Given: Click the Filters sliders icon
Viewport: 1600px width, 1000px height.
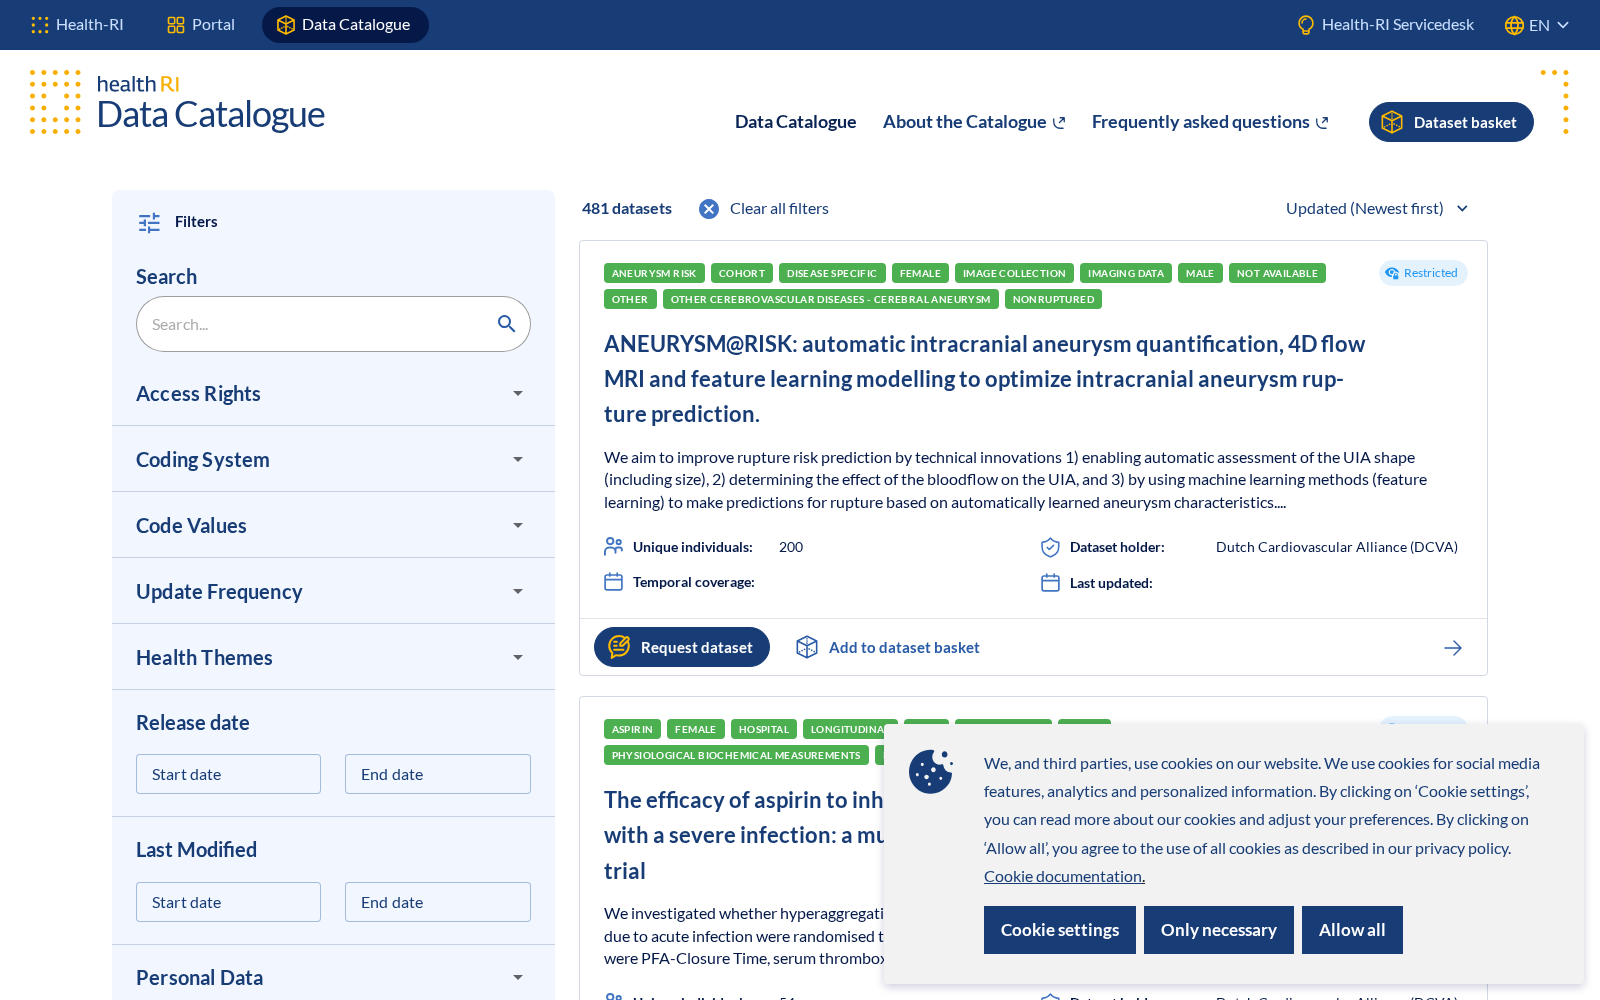Looking at the screenshot, I should point(149,222).
